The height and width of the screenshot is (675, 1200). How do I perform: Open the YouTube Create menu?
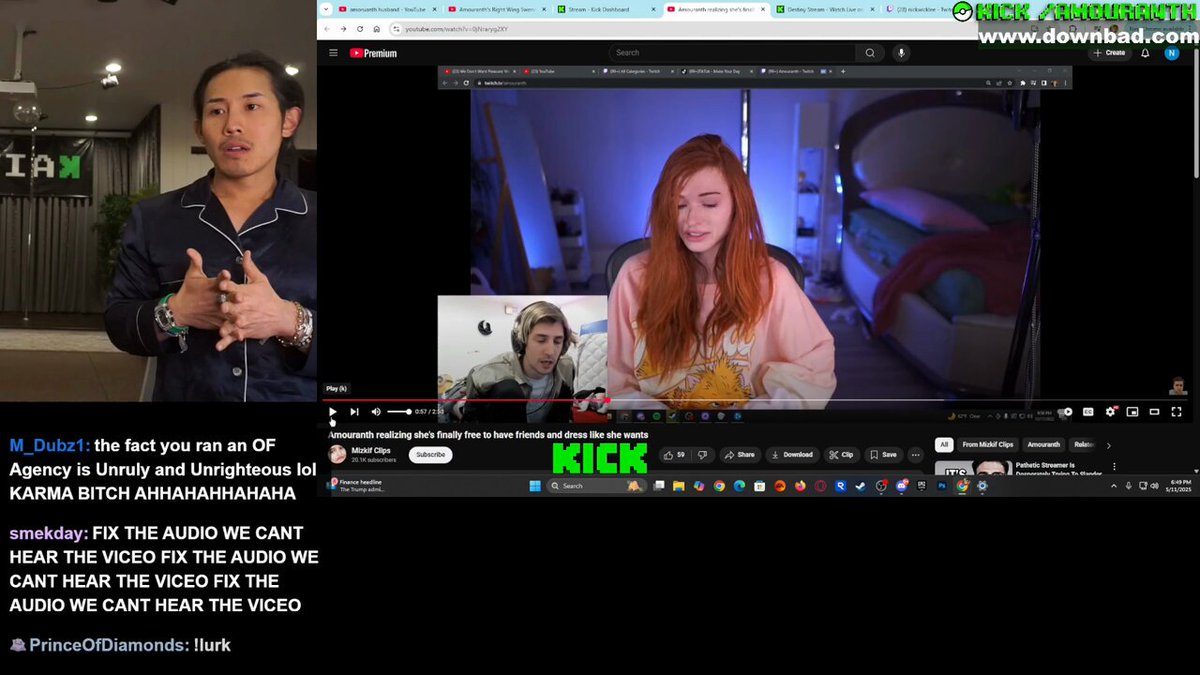[1110, 53]
